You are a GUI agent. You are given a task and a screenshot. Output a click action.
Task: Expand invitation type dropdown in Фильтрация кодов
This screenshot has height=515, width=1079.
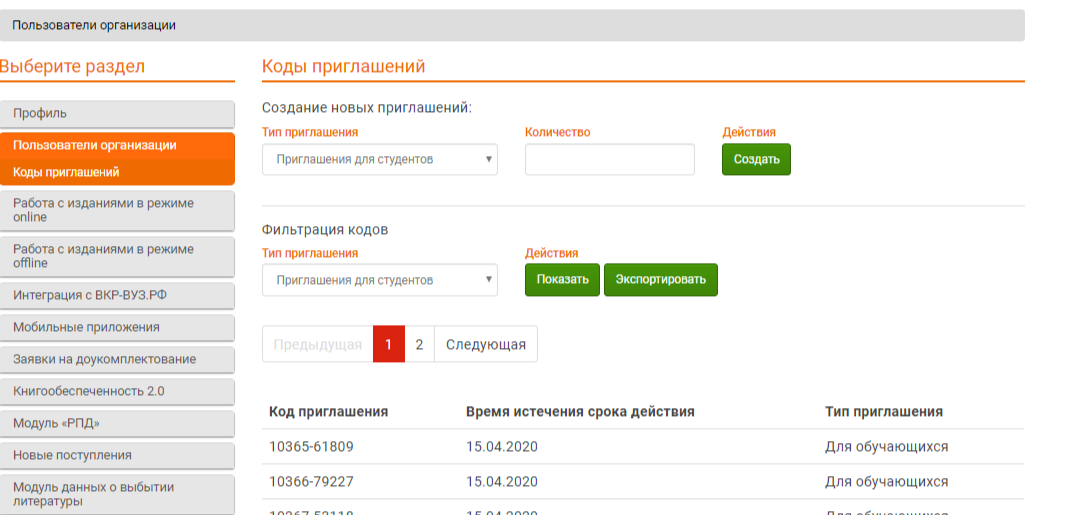[x=379, y=280]
